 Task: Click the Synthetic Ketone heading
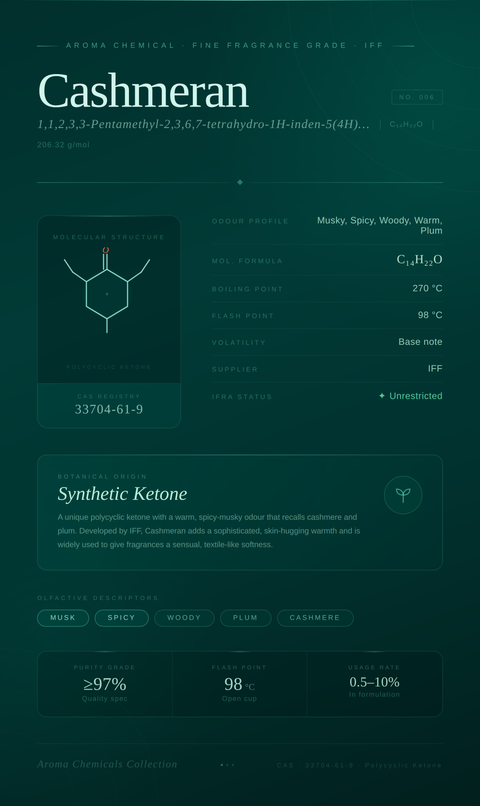[x=122, y=494]
